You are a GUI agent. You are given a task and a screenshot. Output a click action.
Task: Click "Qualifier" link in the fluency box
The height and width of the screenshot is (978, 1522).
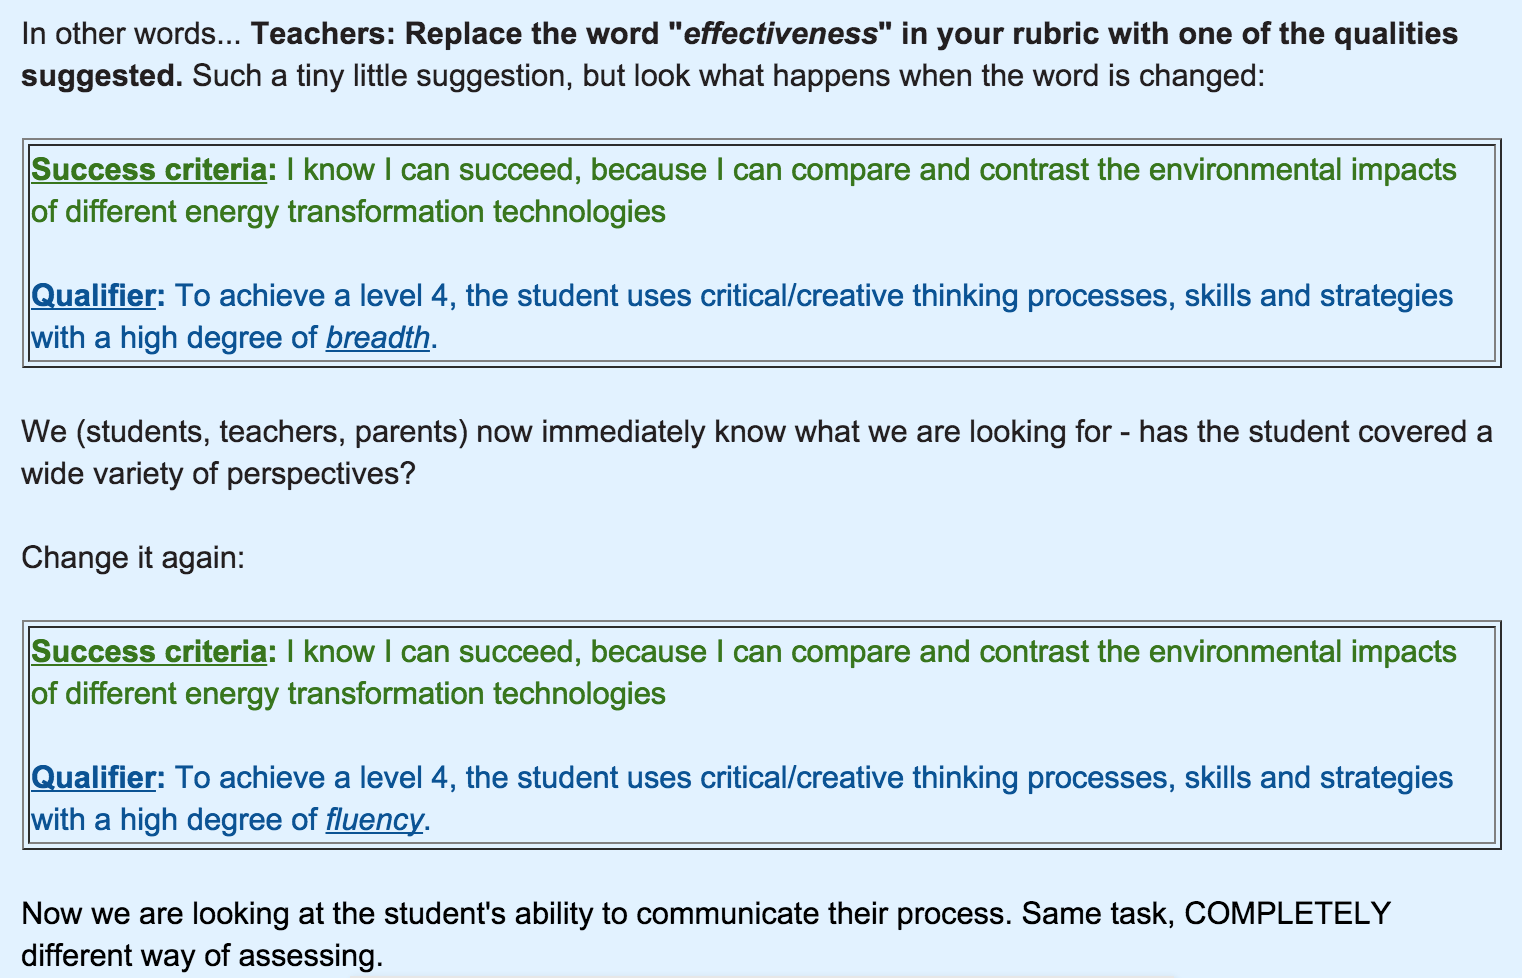click(x=94, y=778)
